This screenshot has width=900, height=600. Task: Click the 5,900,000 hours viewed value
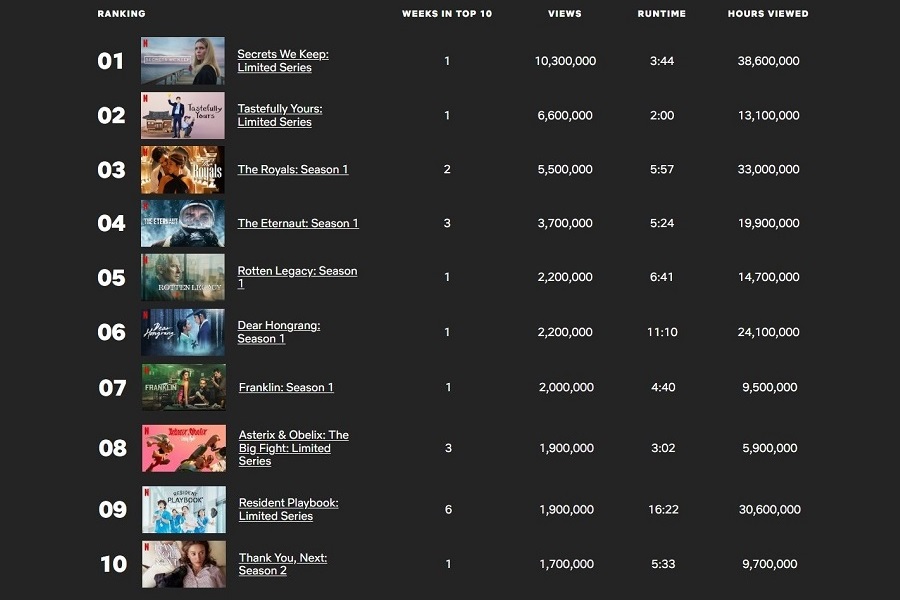[x=770, y=448]
